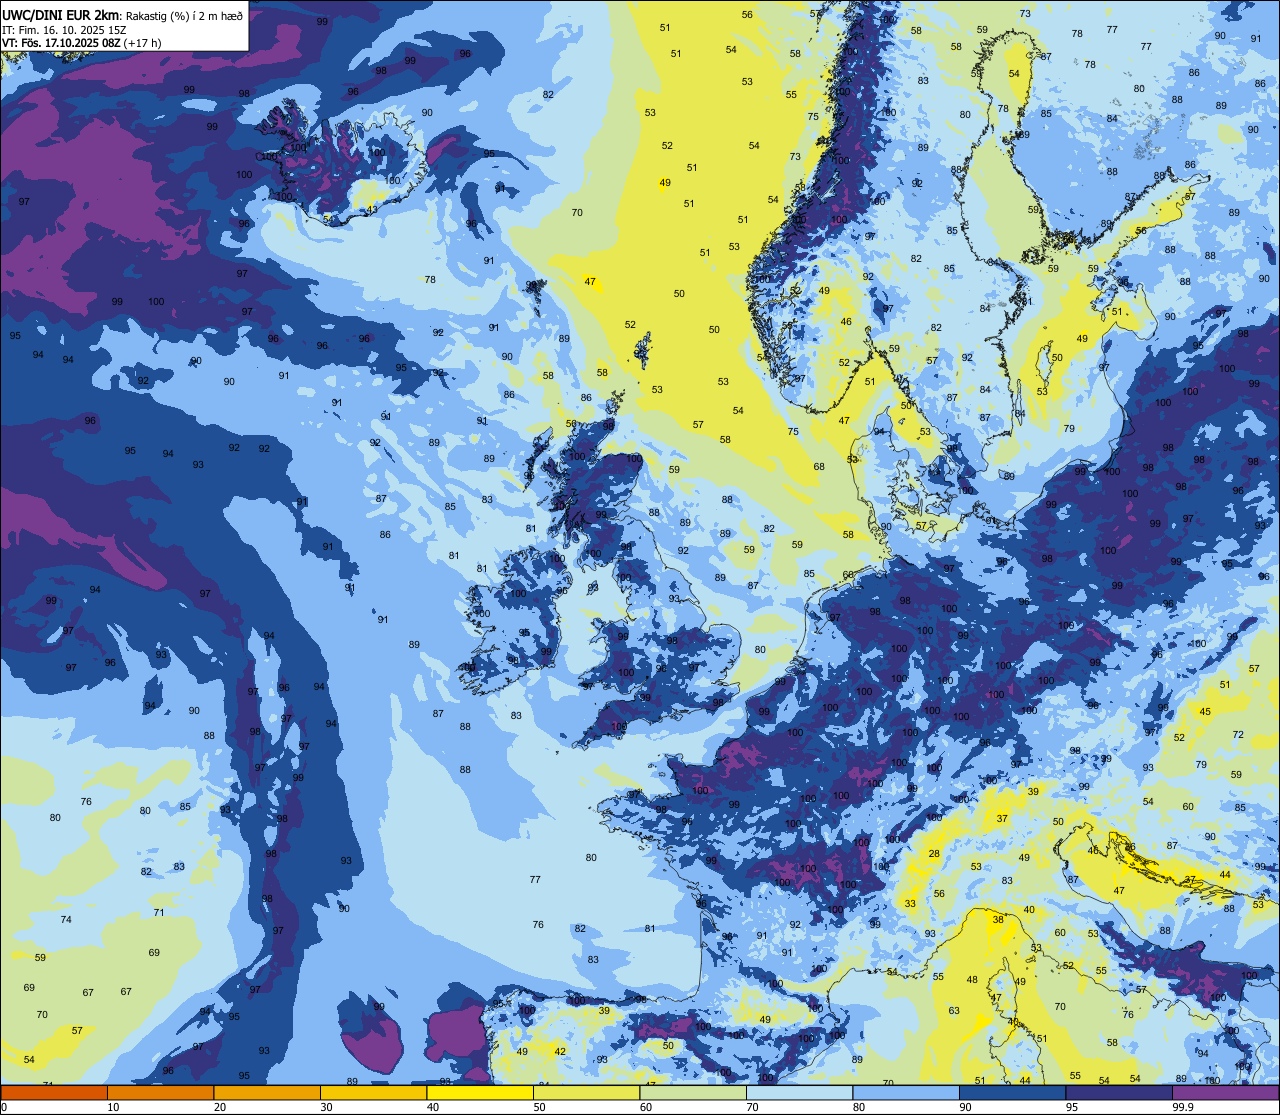The width and height of the screenshot is (1280, 1115).
Task: Click the "Rakastig (%) í 2 m hæð" parameter label
Action: click(184, 15)
